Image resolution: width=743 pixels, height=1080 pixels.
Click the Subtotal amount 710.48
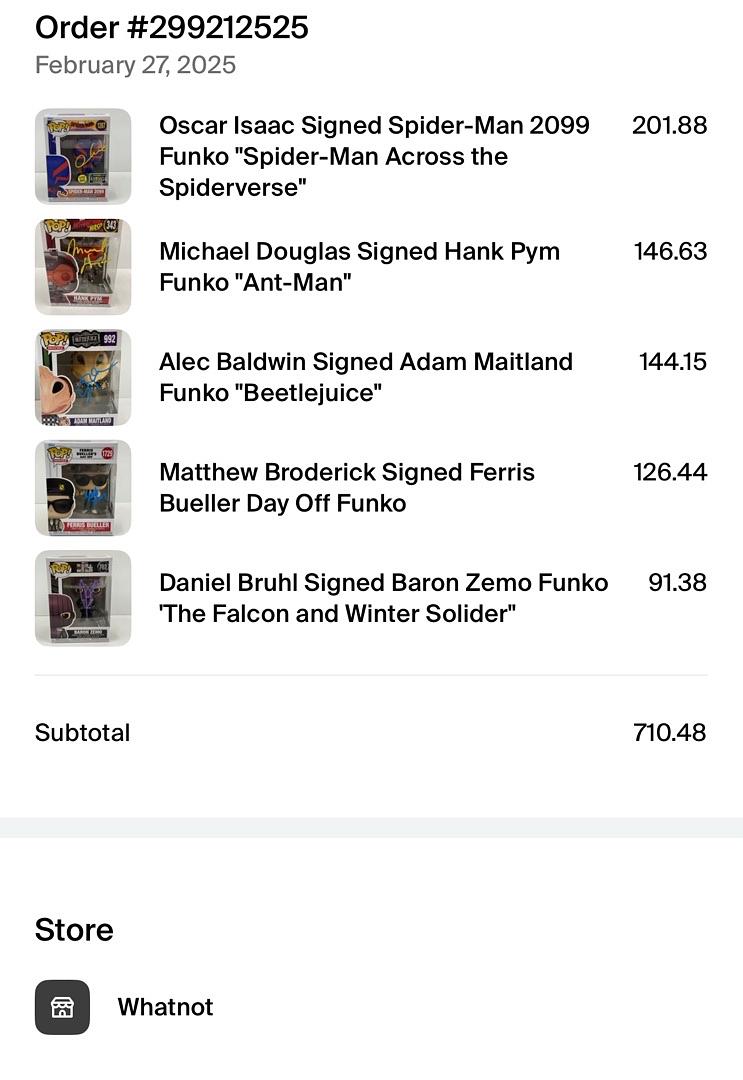pos(669,733)
